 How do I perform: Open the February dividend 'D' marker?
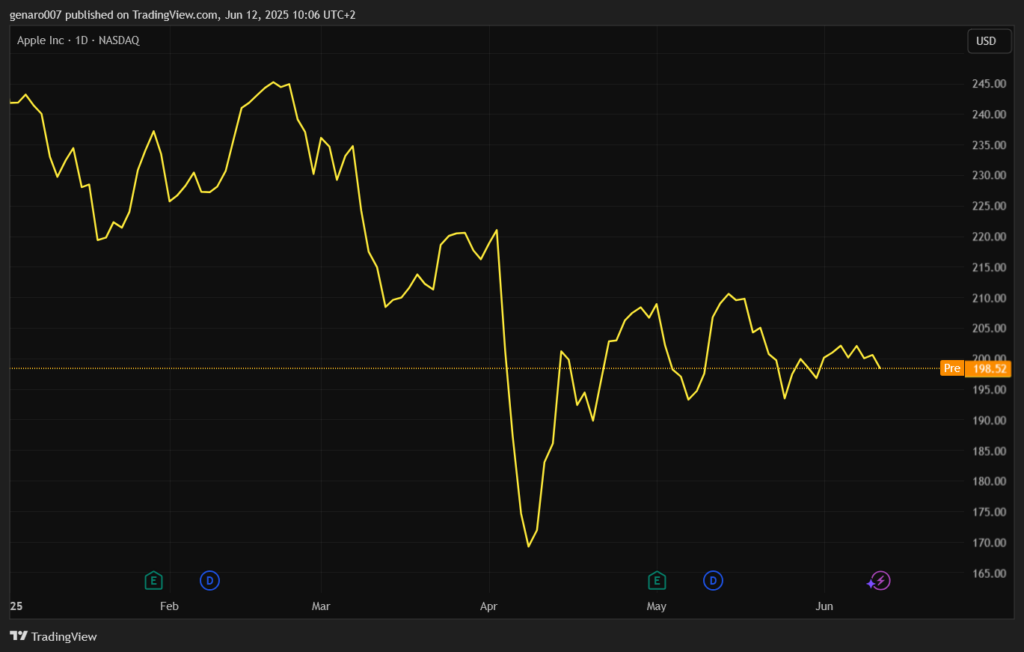click(x=210, y=580)
